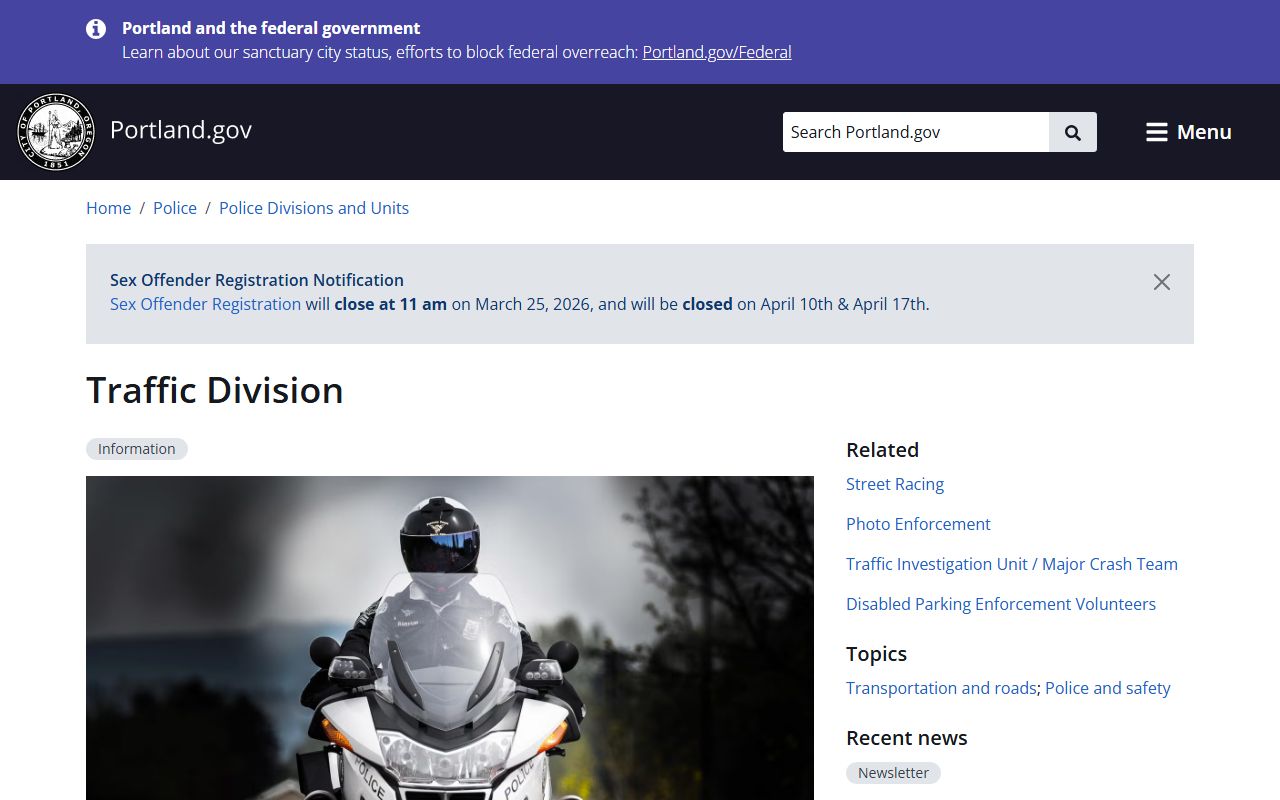
Task: Click the info icon in the banner
Action: (x=96, y=29)
